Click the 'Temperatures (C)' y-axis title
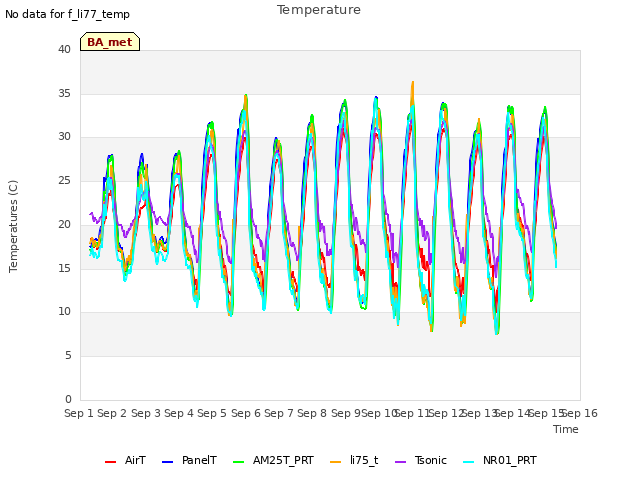The height and width of the screenshot is (480, 640). click(13, 226)
